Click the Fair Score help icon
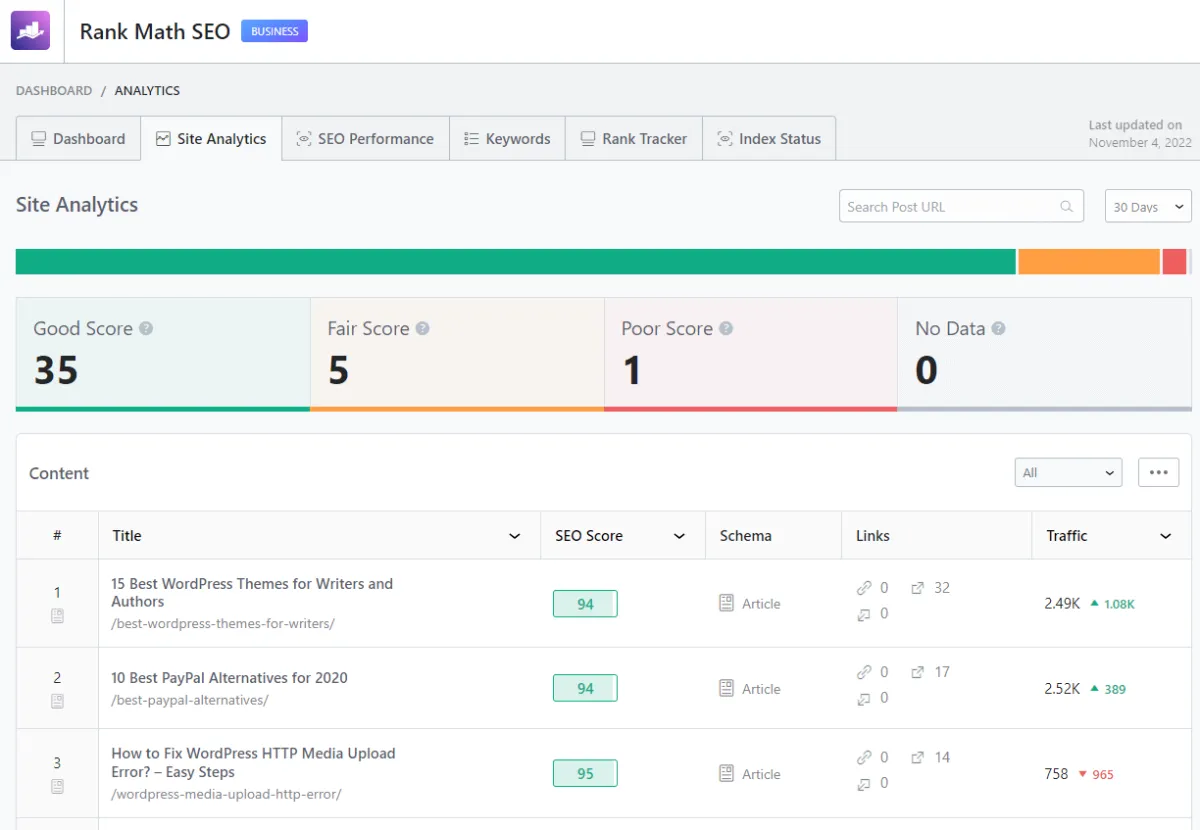1200x830 pixels. tap(422, 328)
